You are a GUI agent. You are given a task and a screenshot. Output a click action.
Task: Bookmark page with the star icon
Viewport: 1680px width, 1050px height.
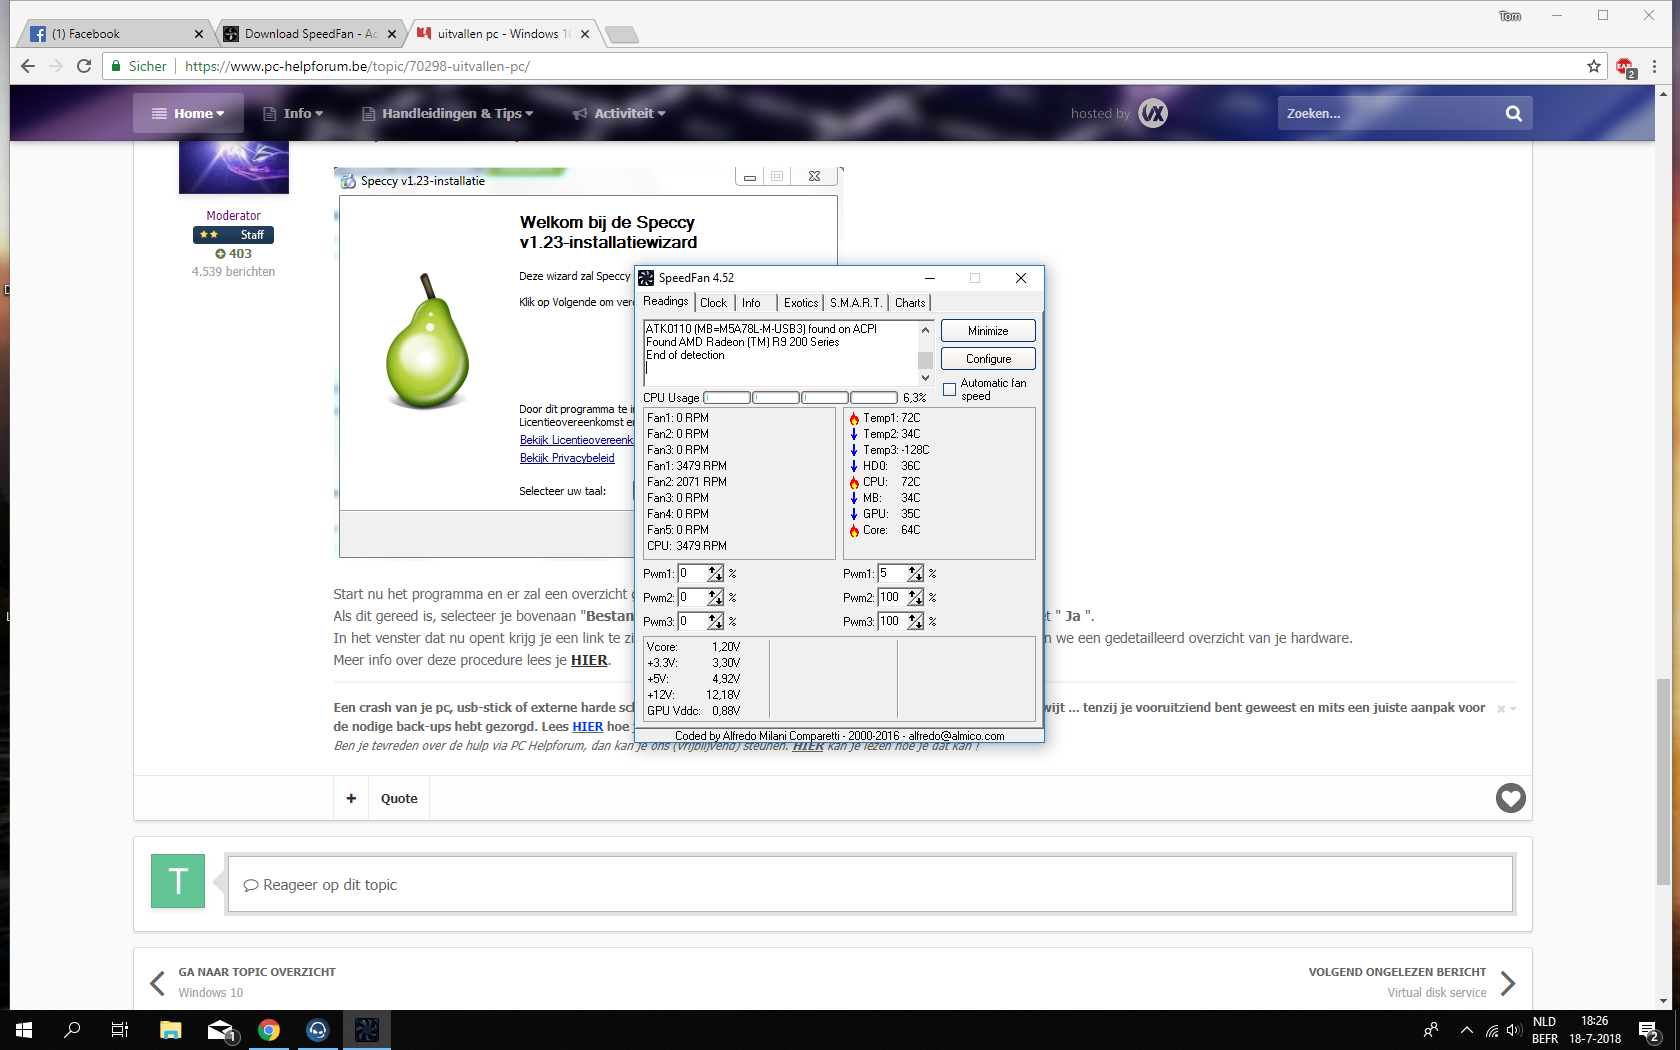pos(1594,66)
